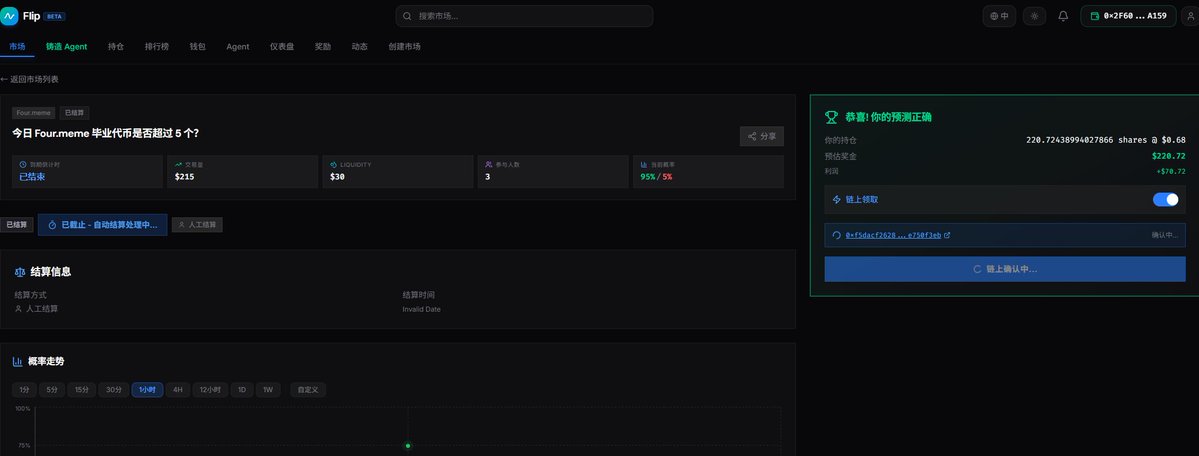Screen dimensions: 1199x456
Task: Select the 12小时 interval
Action: (210, 390)
